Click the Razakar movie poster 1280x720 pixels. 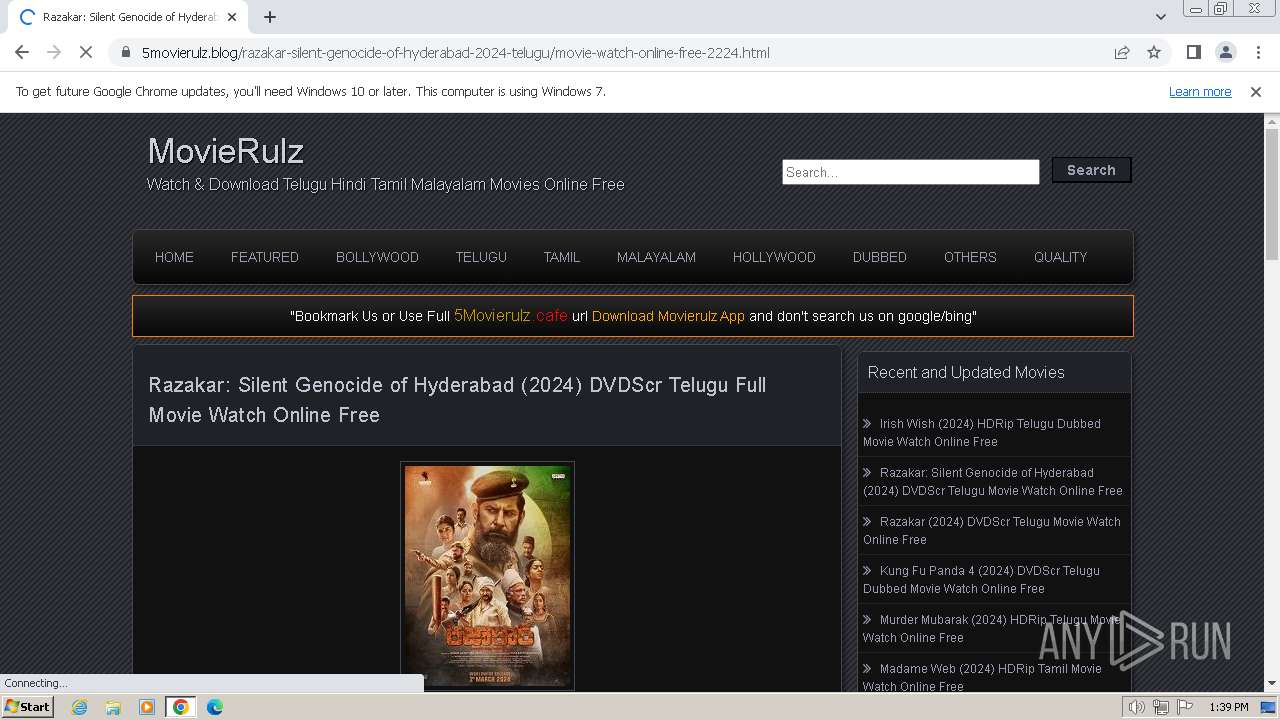pyautogui.click(x=487, y=575)
